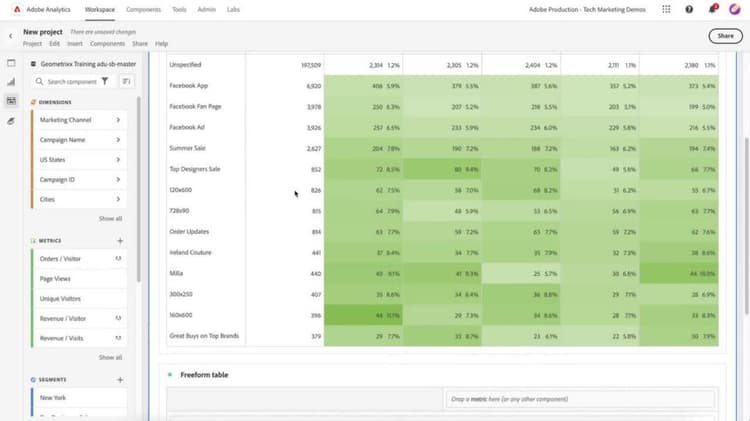Click the Order Updates row label

pos(189,232)
